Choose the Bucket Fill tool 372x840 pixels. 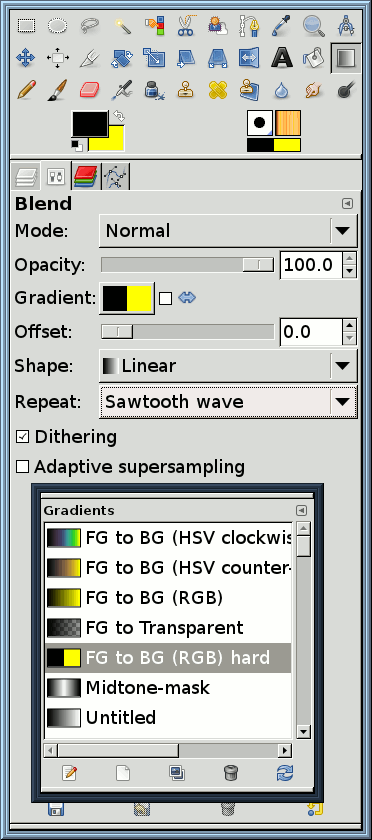point(313,58)
